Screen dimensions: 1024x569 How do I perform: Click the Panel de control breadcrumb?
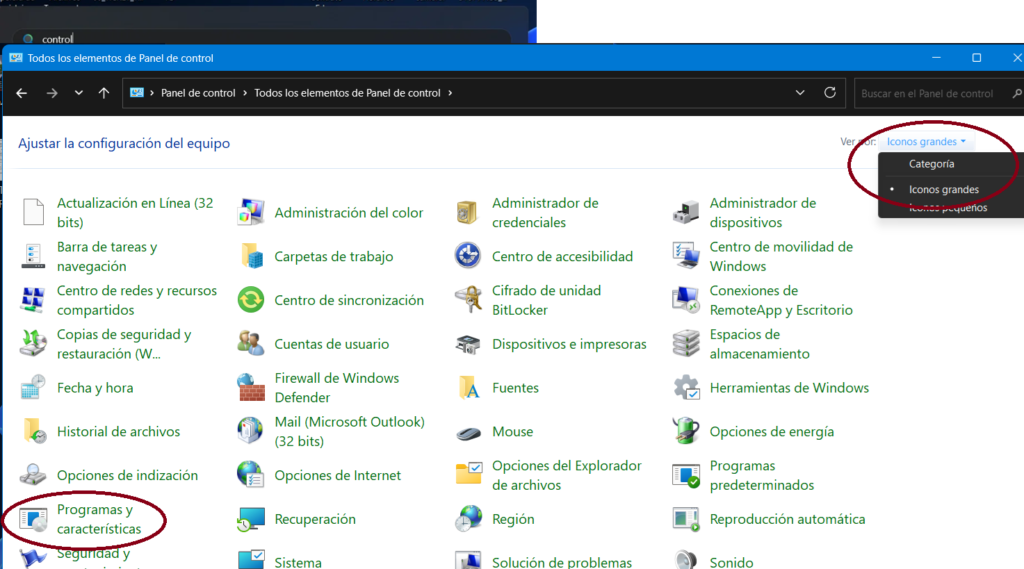point(198,93)
